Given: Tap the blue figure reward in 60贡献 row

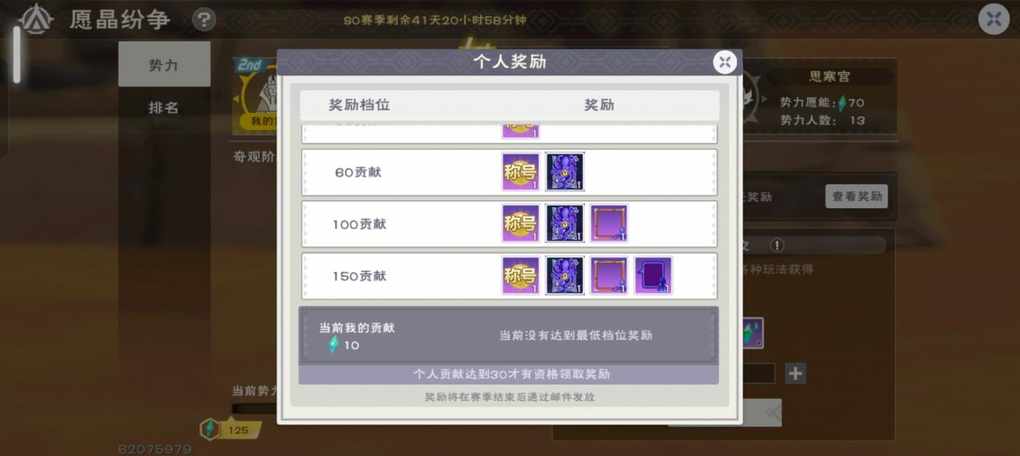Looking at the screenshot, I should 565,172.
